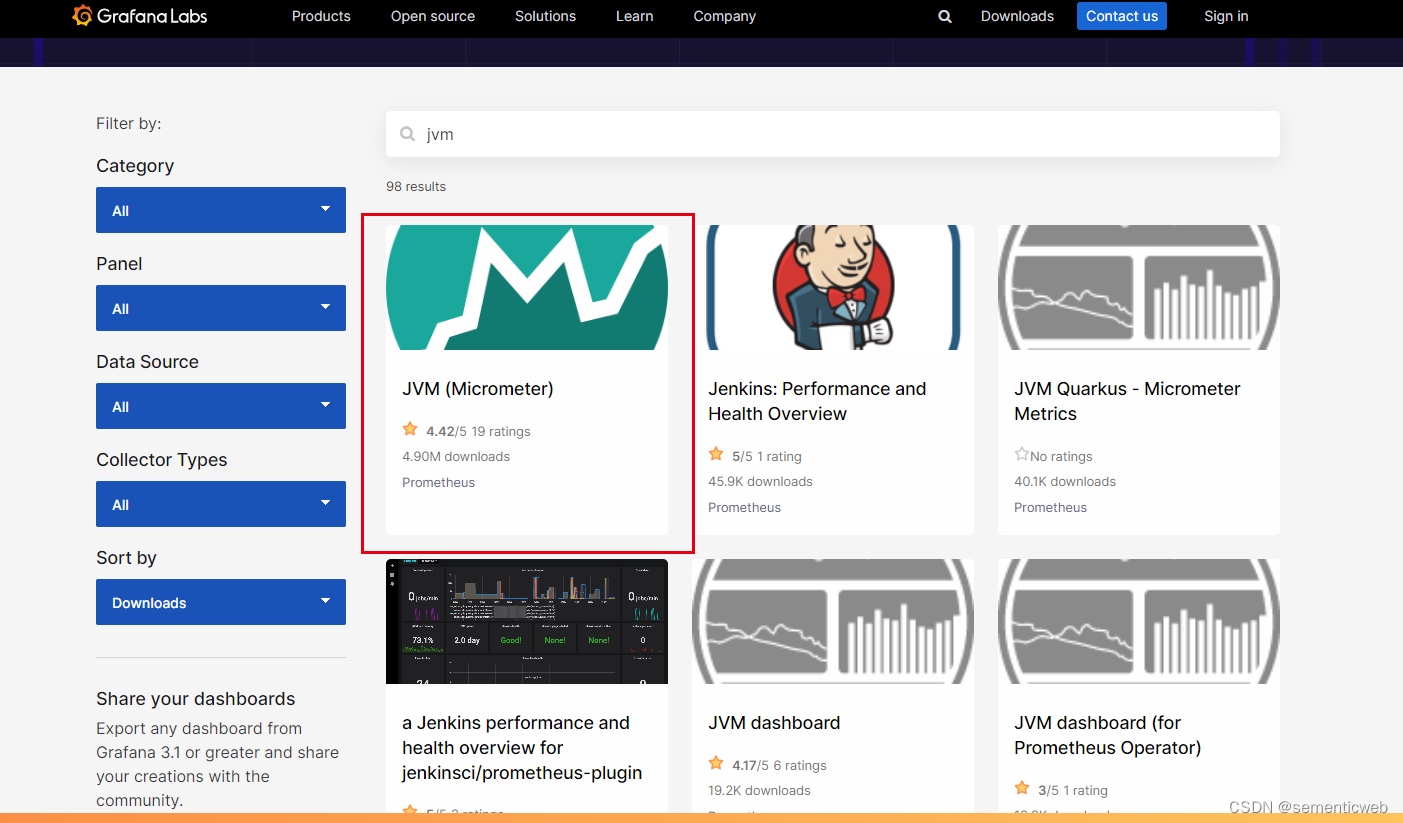Image resolution: width=1403 pixels, height=823 pixels.
Task: Click the 'Share your dashboards' heading
Action: pyautogui.click(x=196, y=699)
